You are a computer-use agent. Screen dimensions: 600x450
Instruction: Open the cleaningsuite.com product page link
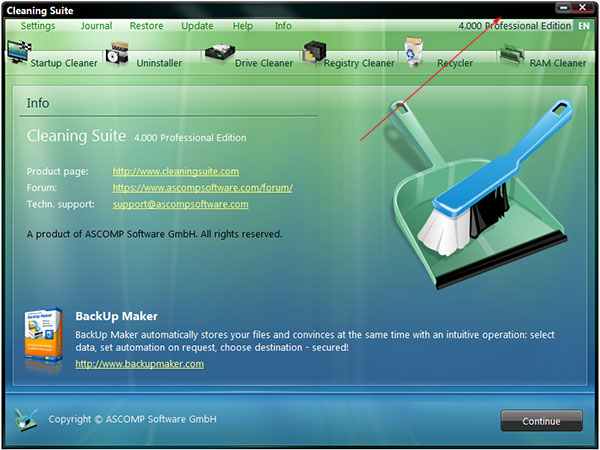175,172
